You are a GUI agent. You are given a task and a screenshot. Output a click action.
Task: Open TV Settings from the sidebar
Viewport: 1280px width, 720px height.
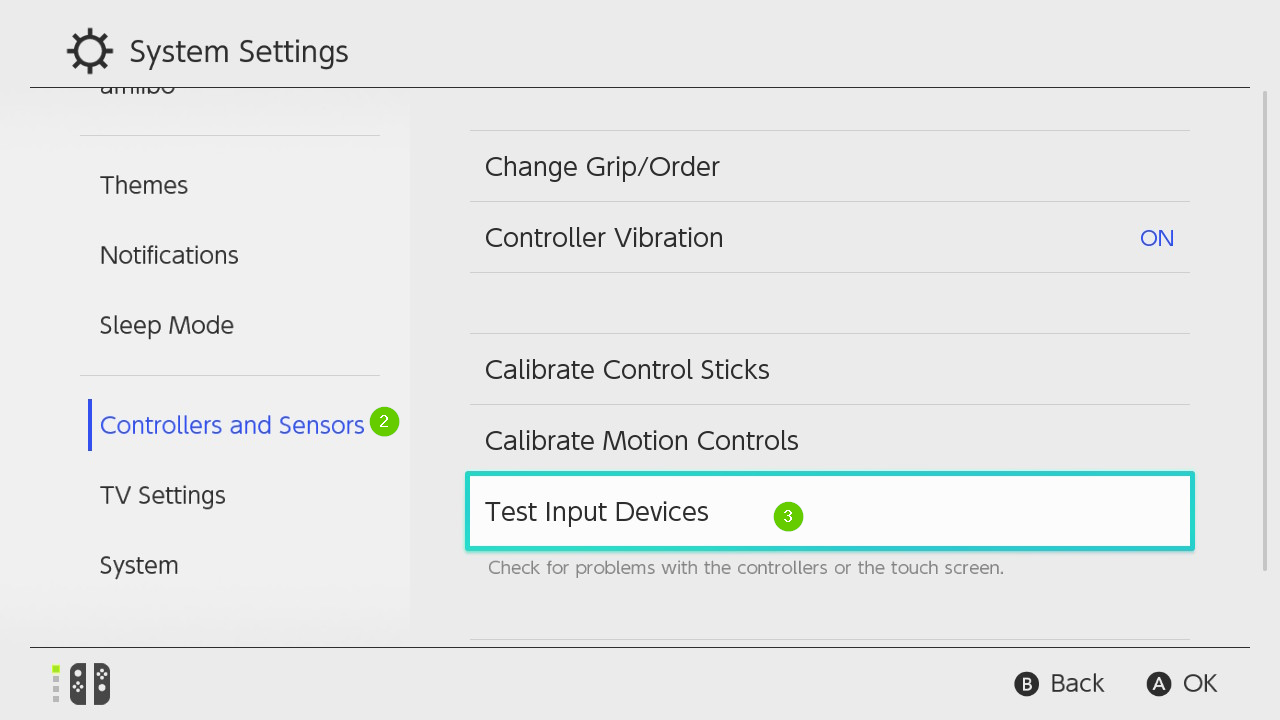tap(162, 495)
